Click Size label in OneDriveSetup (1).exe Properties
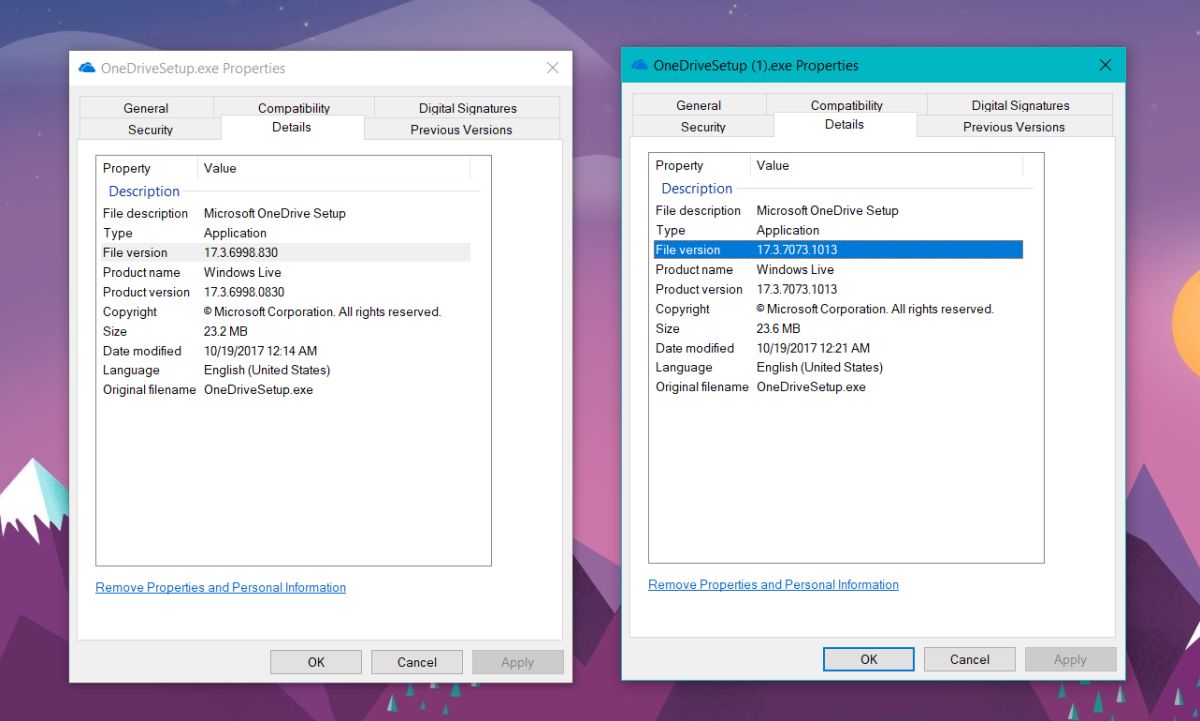 tap(668, 328)
